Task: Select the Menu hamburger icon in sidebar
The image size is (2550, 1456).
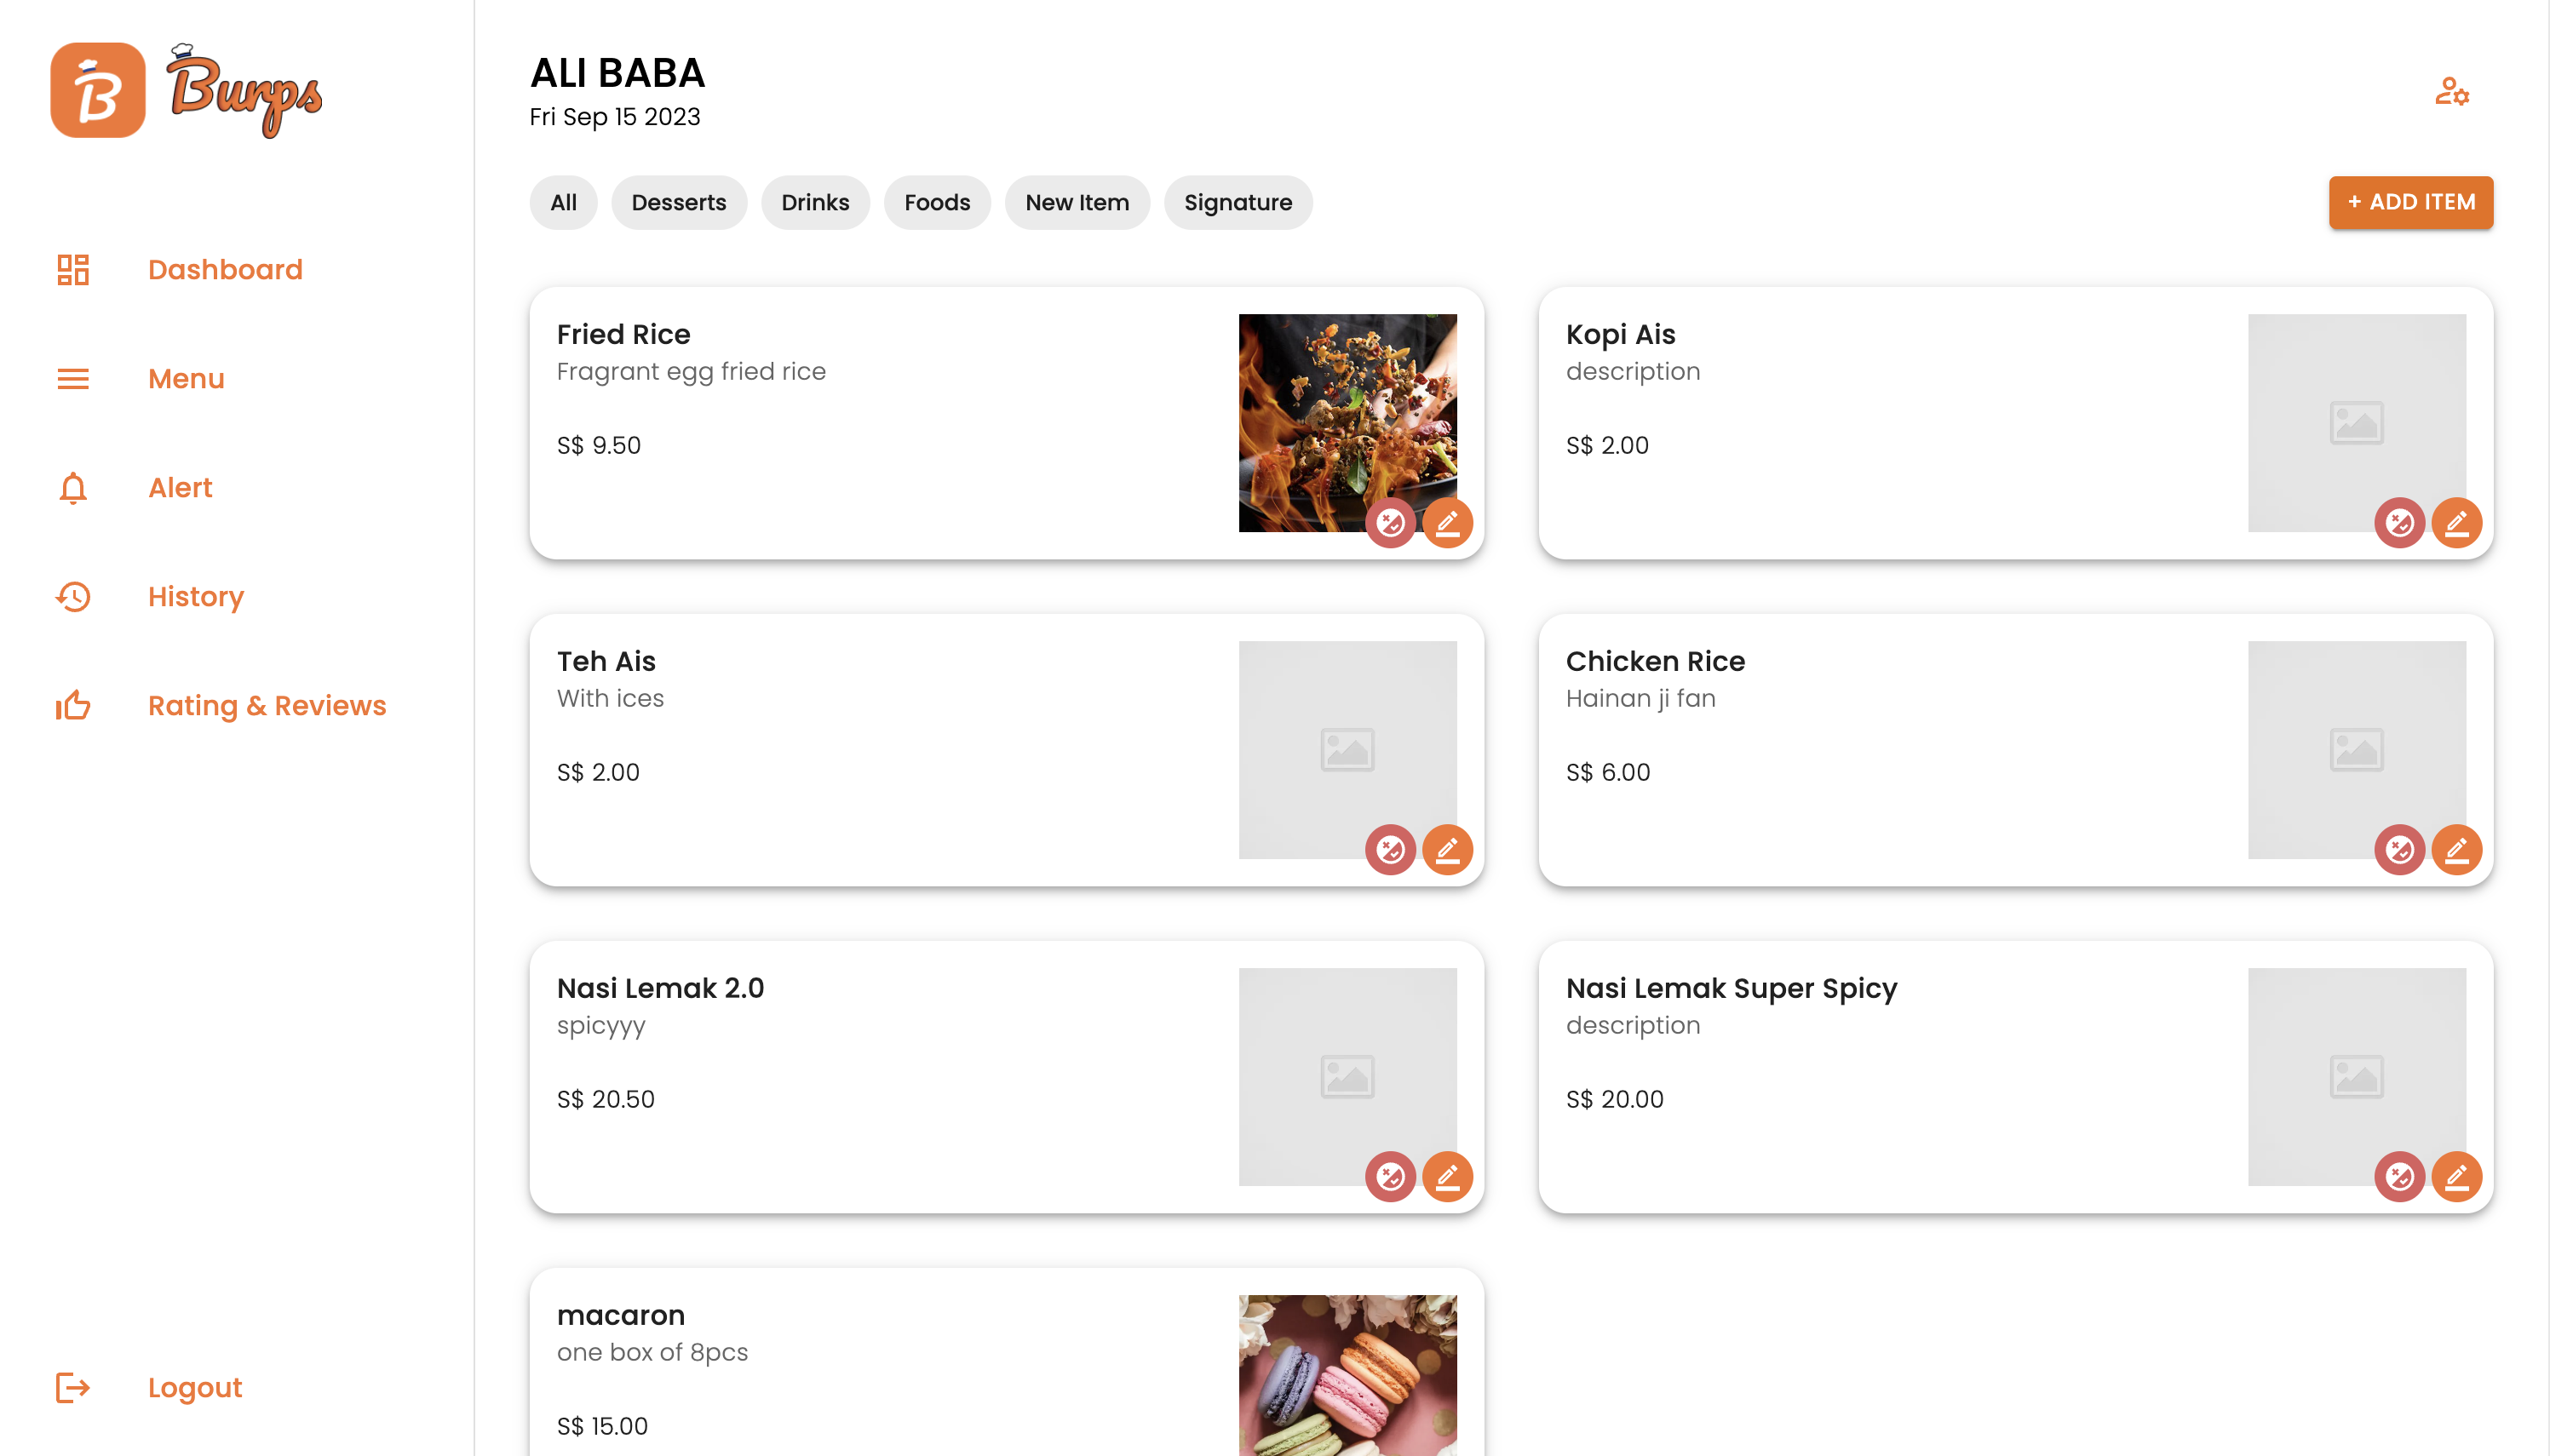Action: (73, 379)
